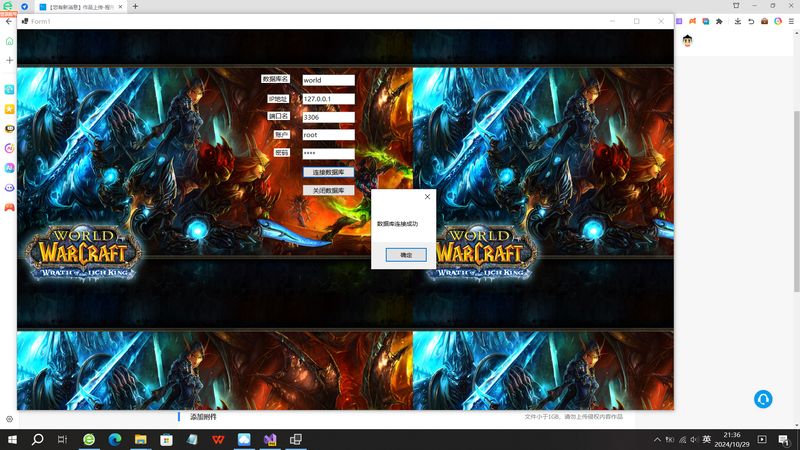Click the blue headset support button
The height and width of the screenshot is (450, 800).
pyautogui.click(x=763, y=399)
